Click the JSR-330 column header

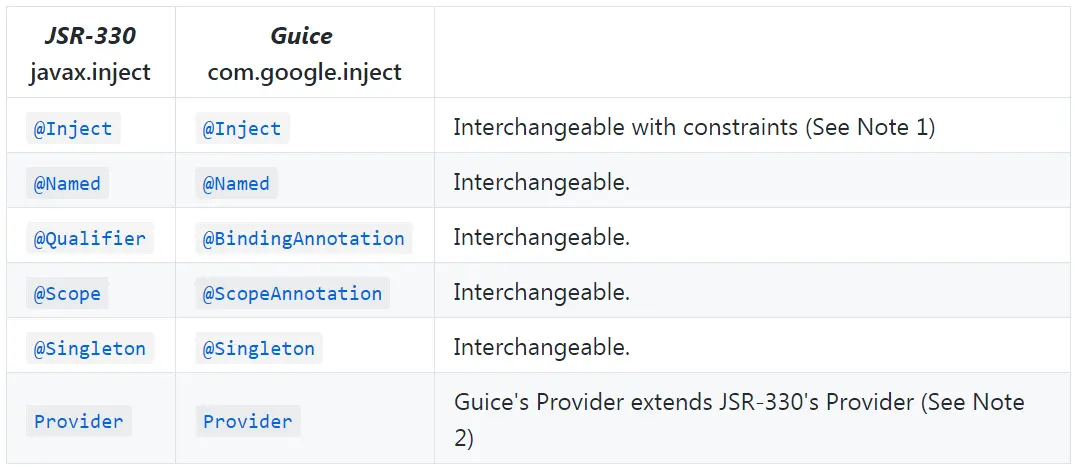[x=90, y=36]
